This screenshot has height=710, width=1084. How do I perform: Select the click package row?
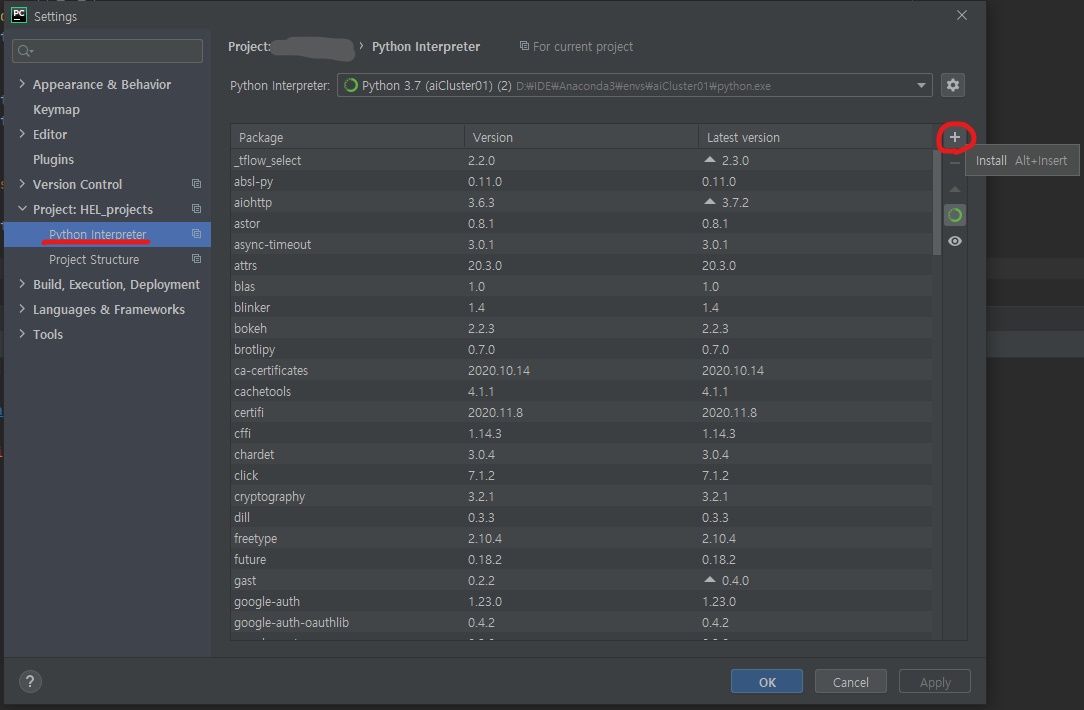(581, 476)
